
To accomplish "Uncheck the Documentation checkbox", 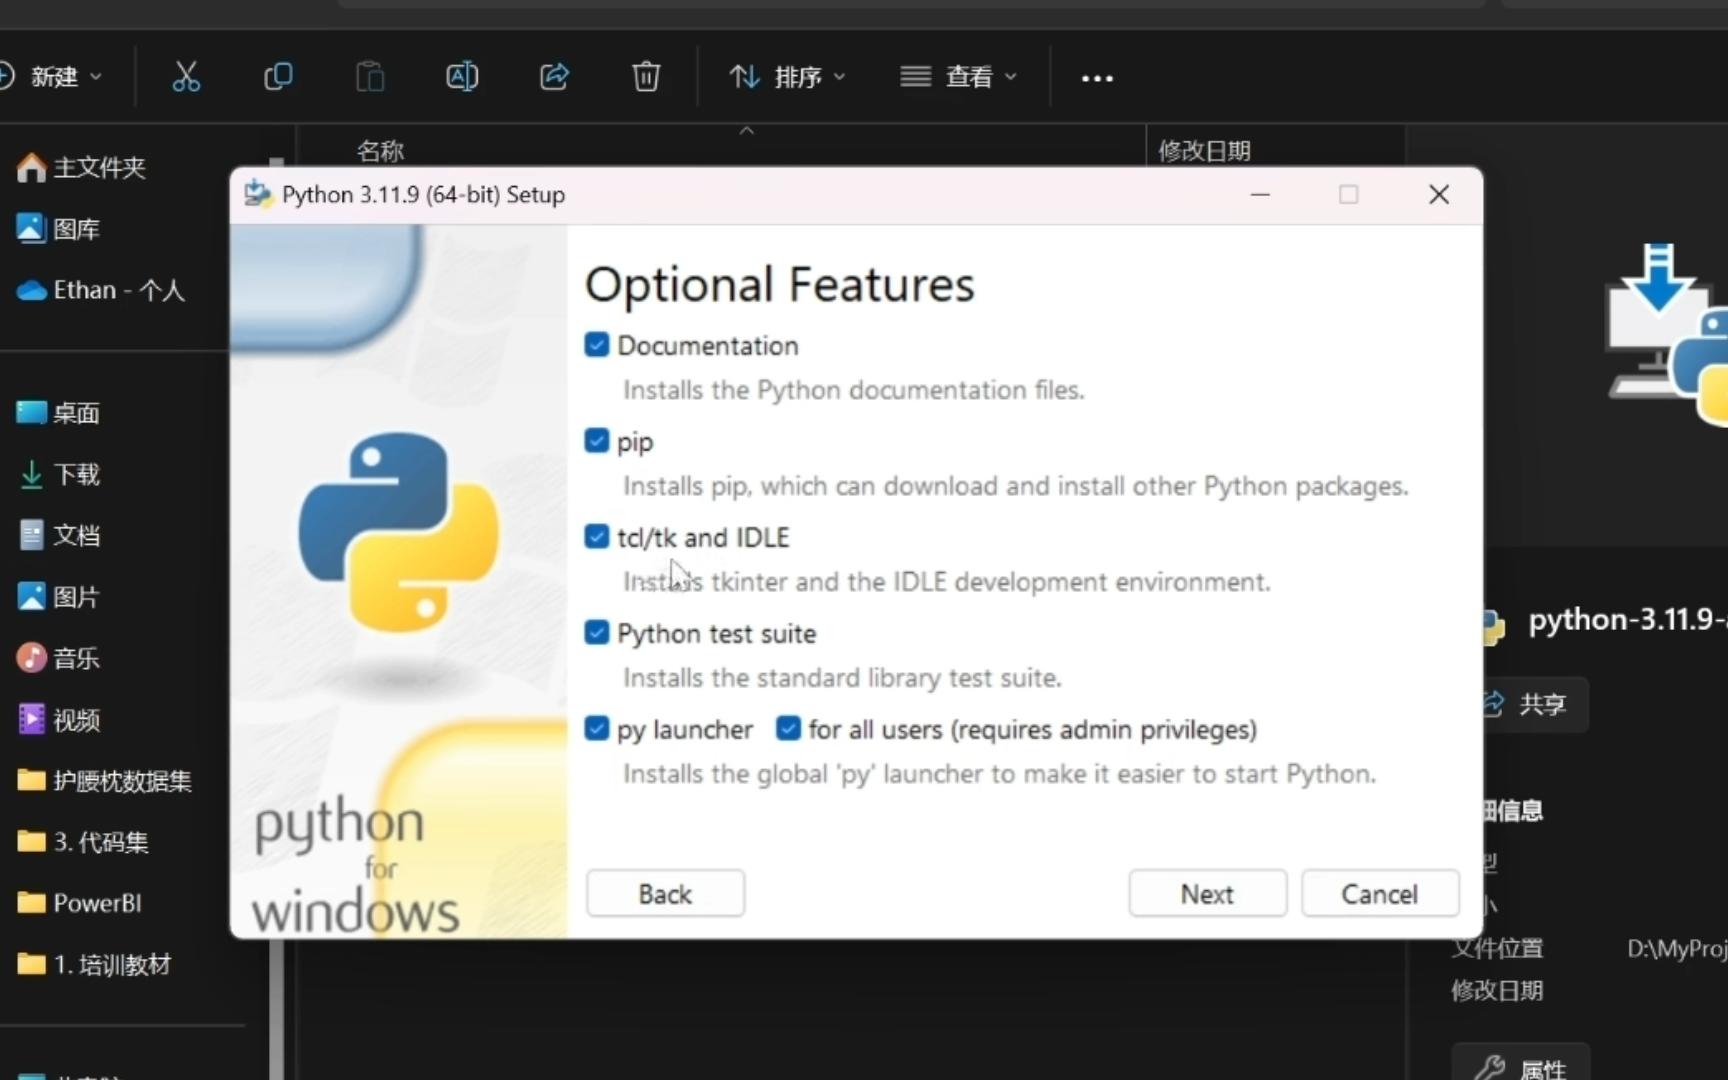I will tap(597, 345).
